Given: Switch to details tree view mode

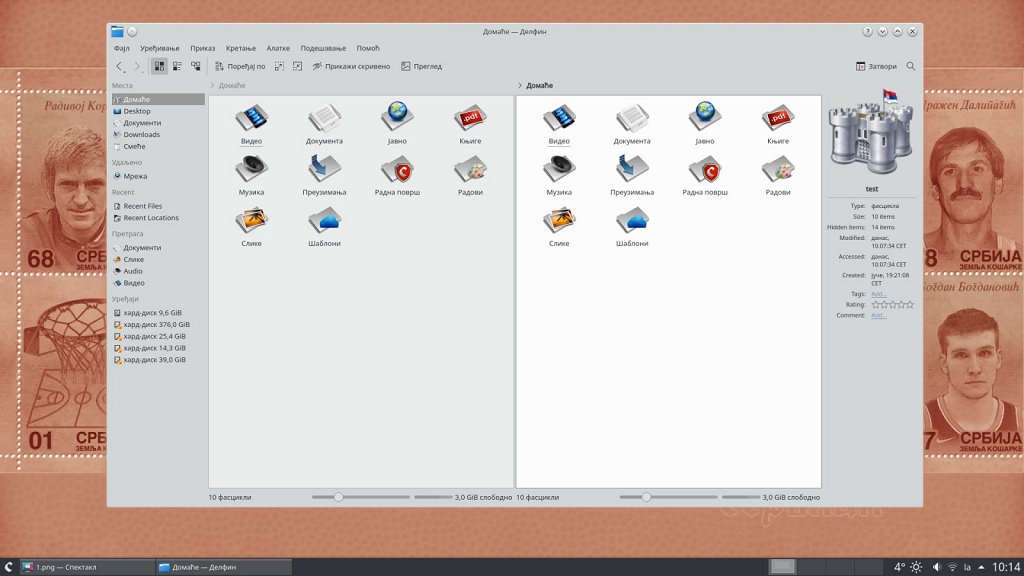Looking at the screenshot, I should tap(195, 66).
